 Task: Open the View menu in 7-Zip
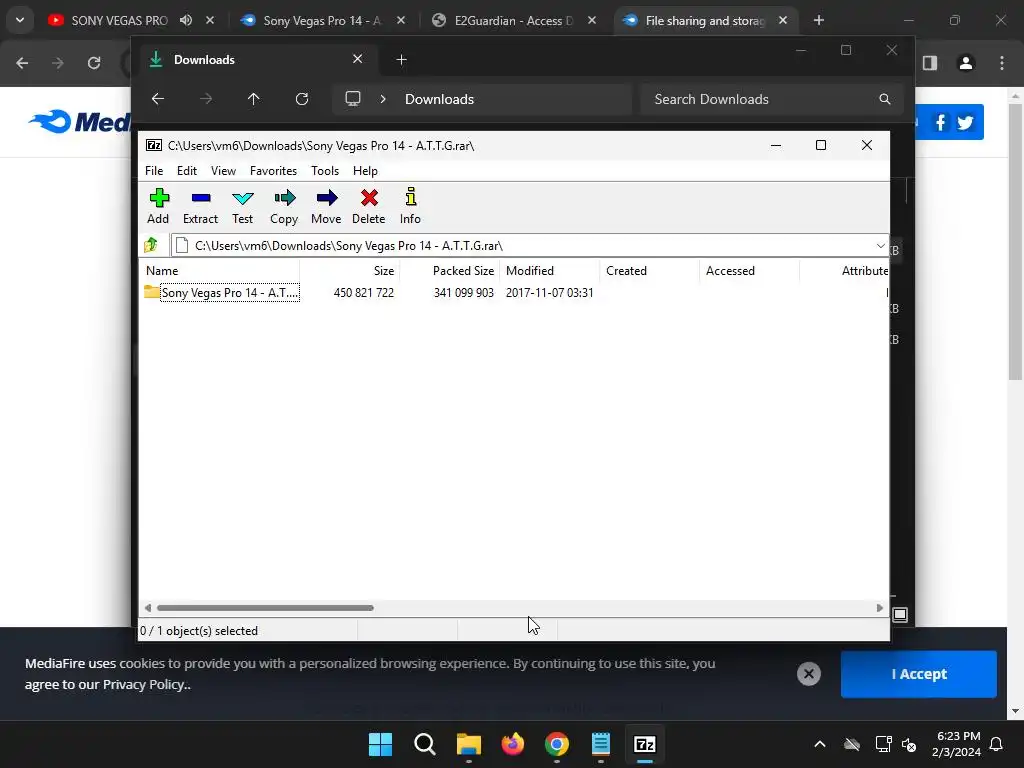point(223,170)
